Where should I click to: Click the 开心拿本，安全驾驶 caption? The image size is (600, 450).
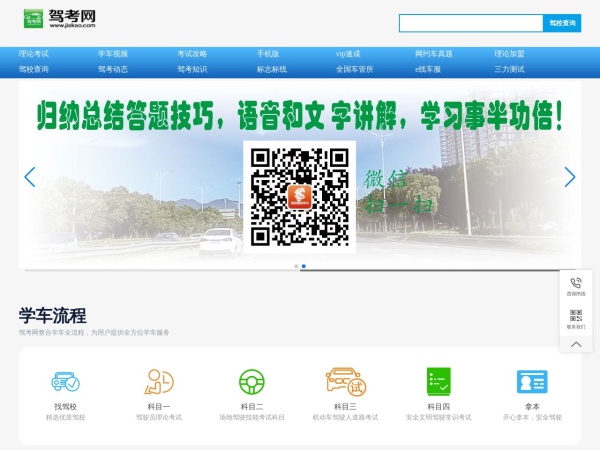[532, 417]
